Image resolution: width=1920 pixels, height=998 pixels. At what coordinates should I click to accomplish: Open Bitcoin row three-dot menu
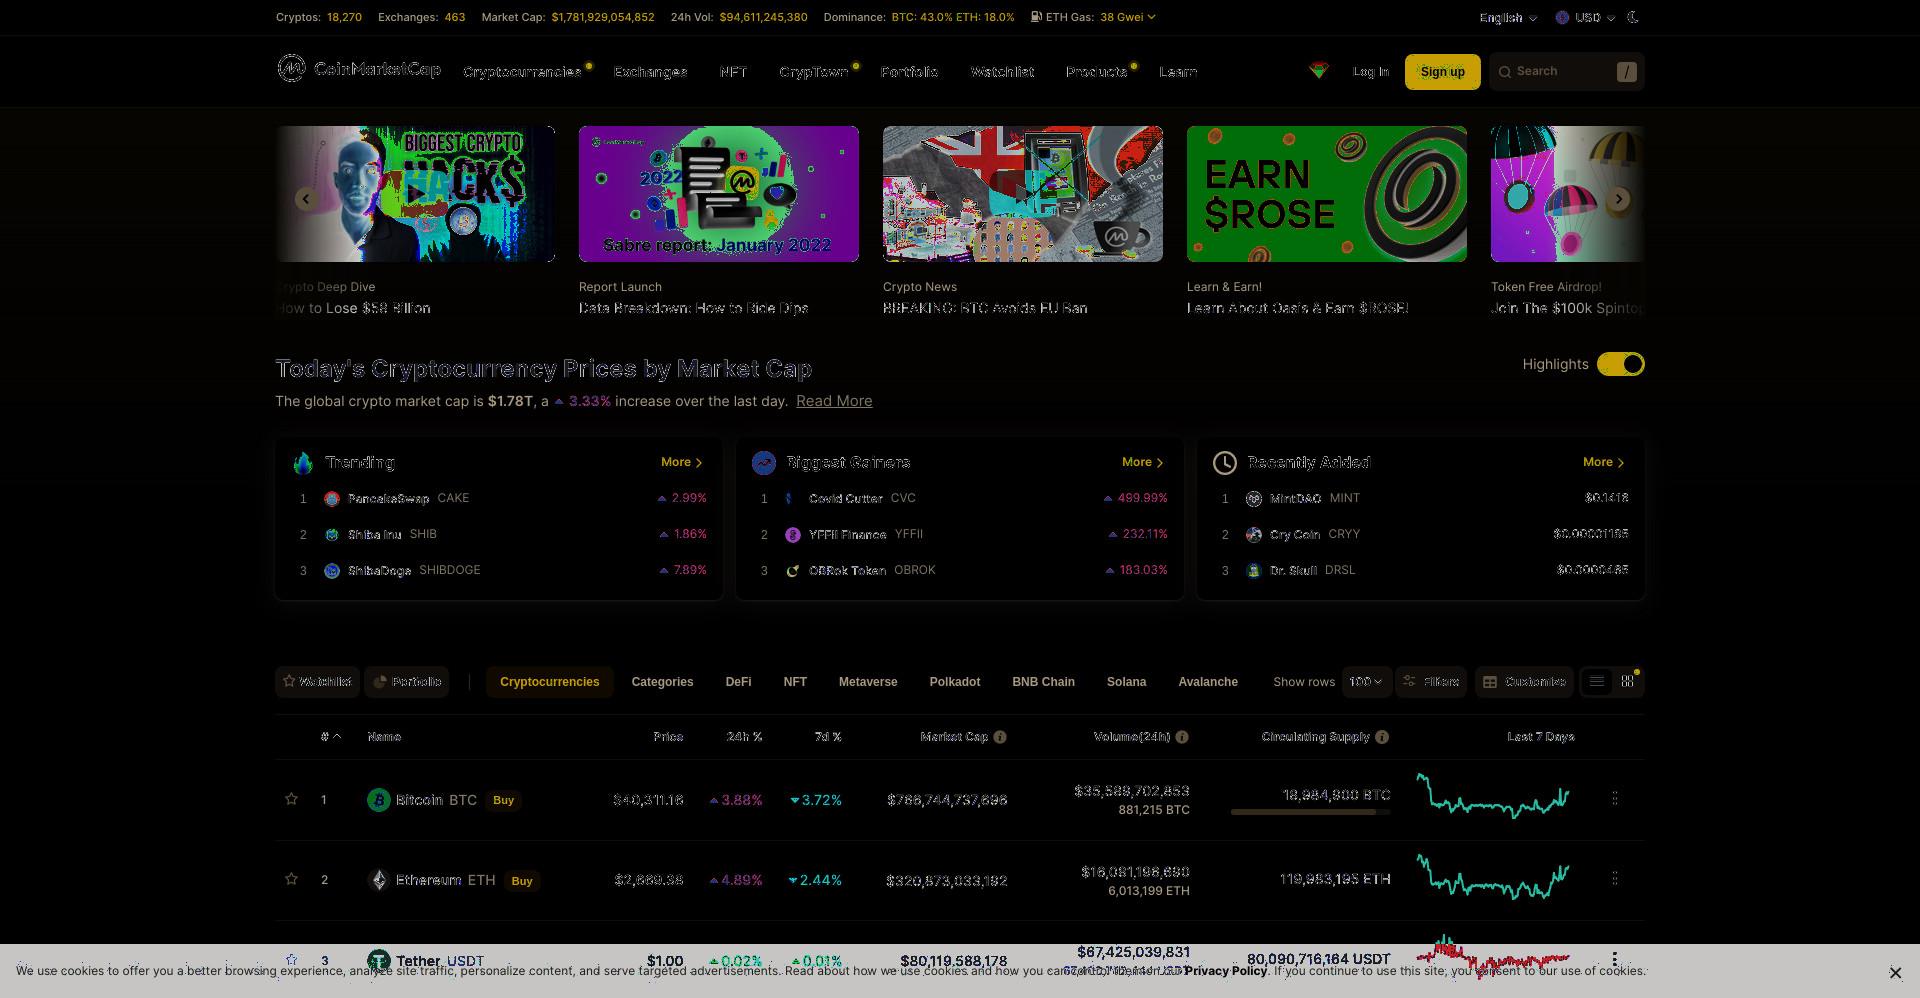(x=1615, y=798)
